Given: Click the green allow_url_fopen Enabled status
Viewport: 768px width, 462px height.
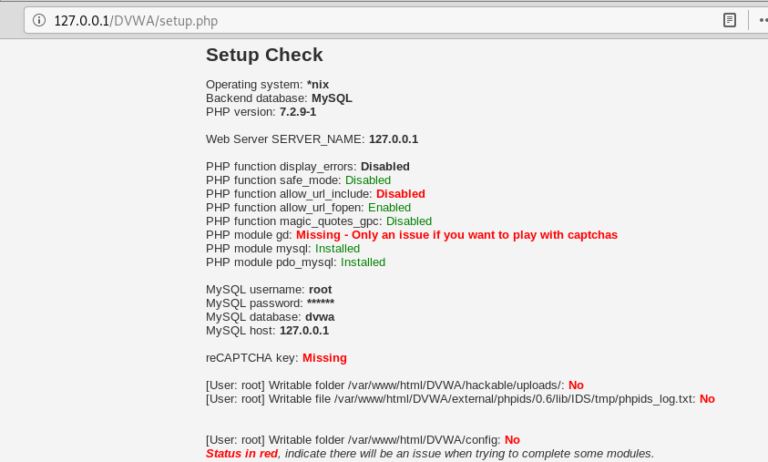Looking at the screenshot, I should tap(389, 207).
